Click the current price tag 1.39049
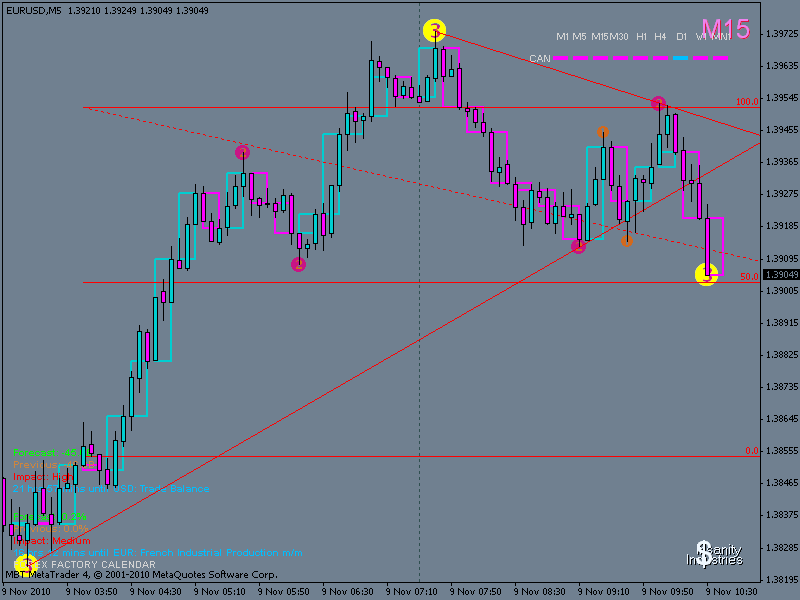The image size is (800, 600). point(782,274)
